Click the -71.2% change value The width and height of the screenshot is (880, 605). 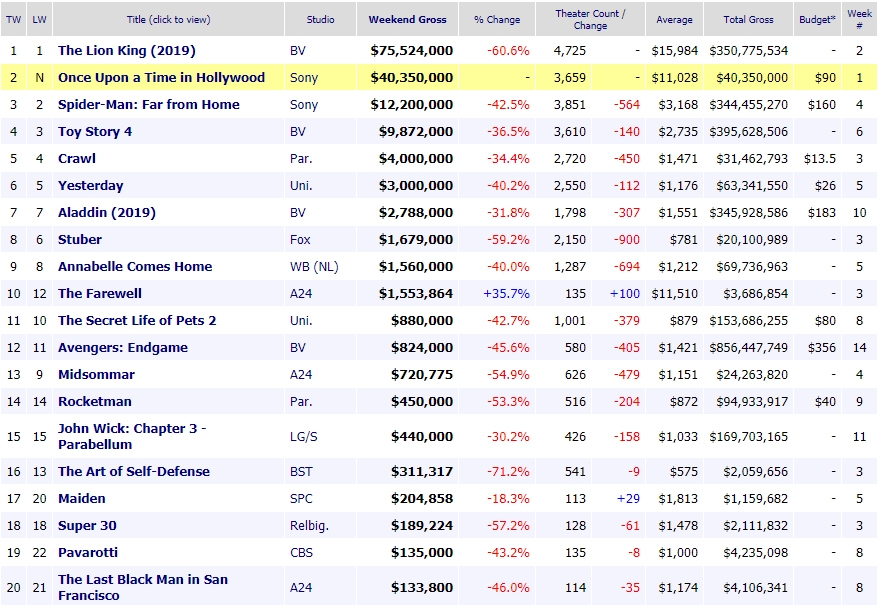[508, 471]
